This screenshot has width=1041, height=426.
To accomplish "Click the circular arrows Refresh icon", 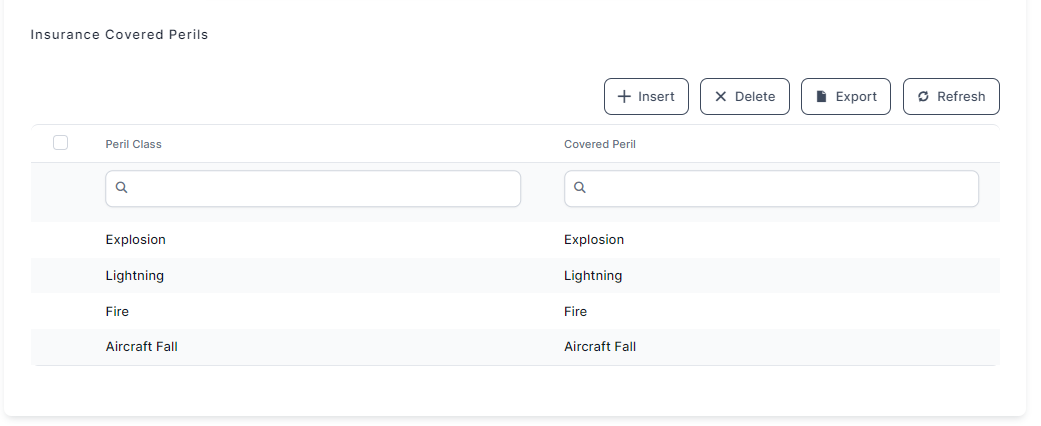I will (x=923, y=97).
